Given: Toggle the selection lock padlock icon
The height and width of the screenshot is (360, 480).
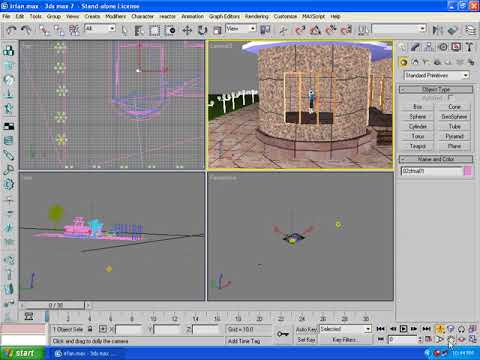Looking at the screenshot, I should click(x=90, y=329).
